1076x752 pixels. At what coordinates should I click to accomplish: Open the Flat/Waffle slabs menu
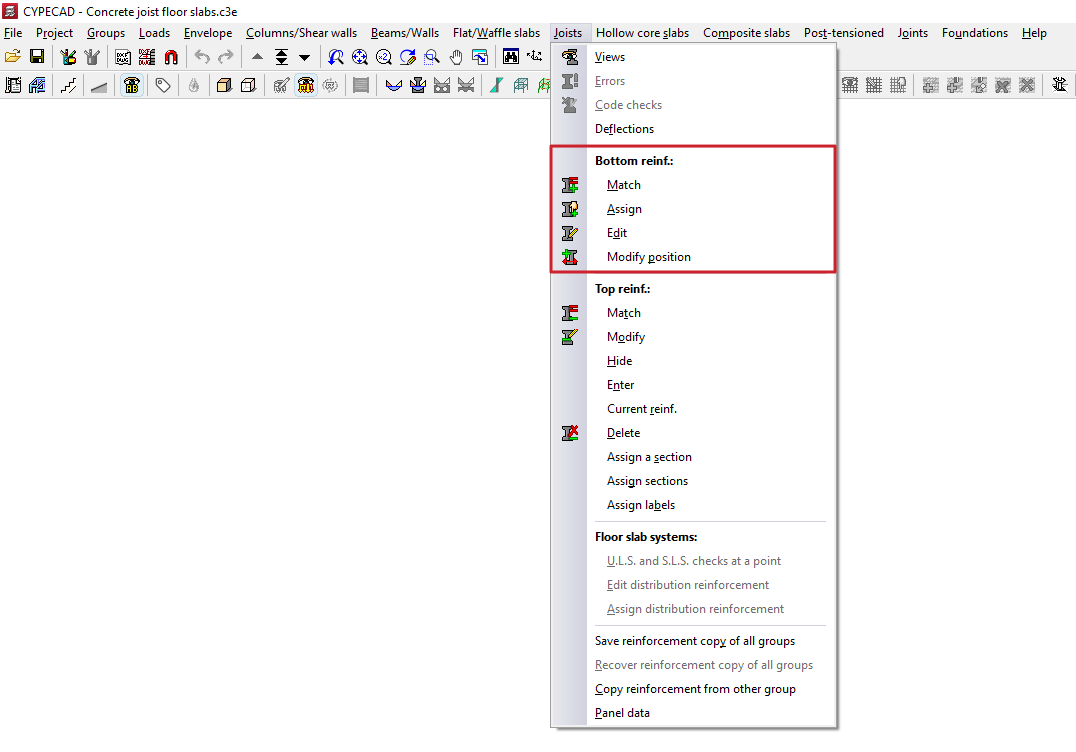coord(496,33)
